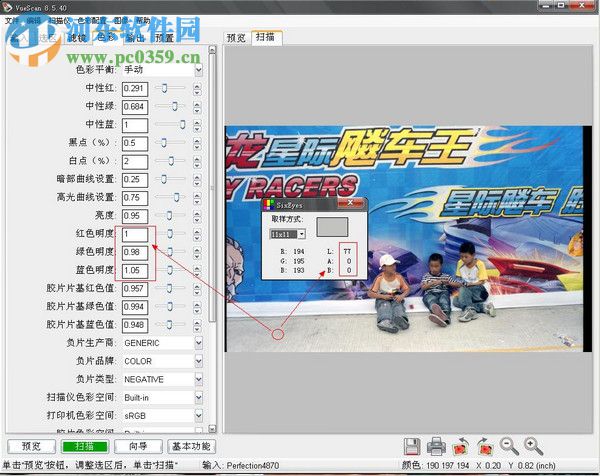
Task: Adjust the 白点 (%) slider
Action: [x=171, y=161]
